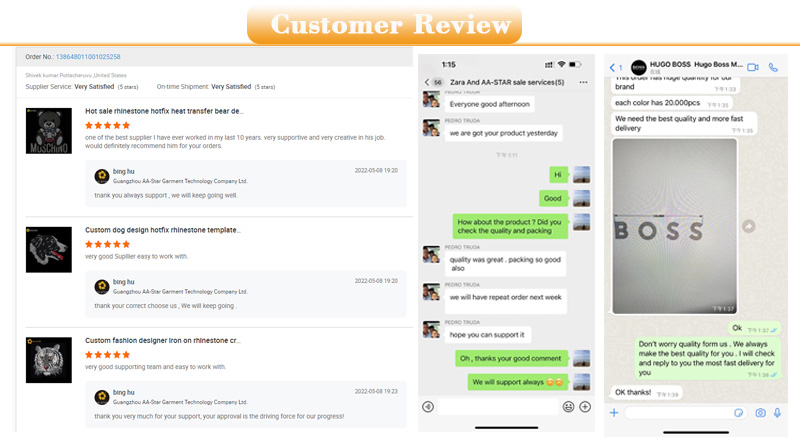Image resolution: width=800 pixels, height=440 pixels.
Task: Tap the forward arrow beside the BOSS image
Action: [748, 226]
